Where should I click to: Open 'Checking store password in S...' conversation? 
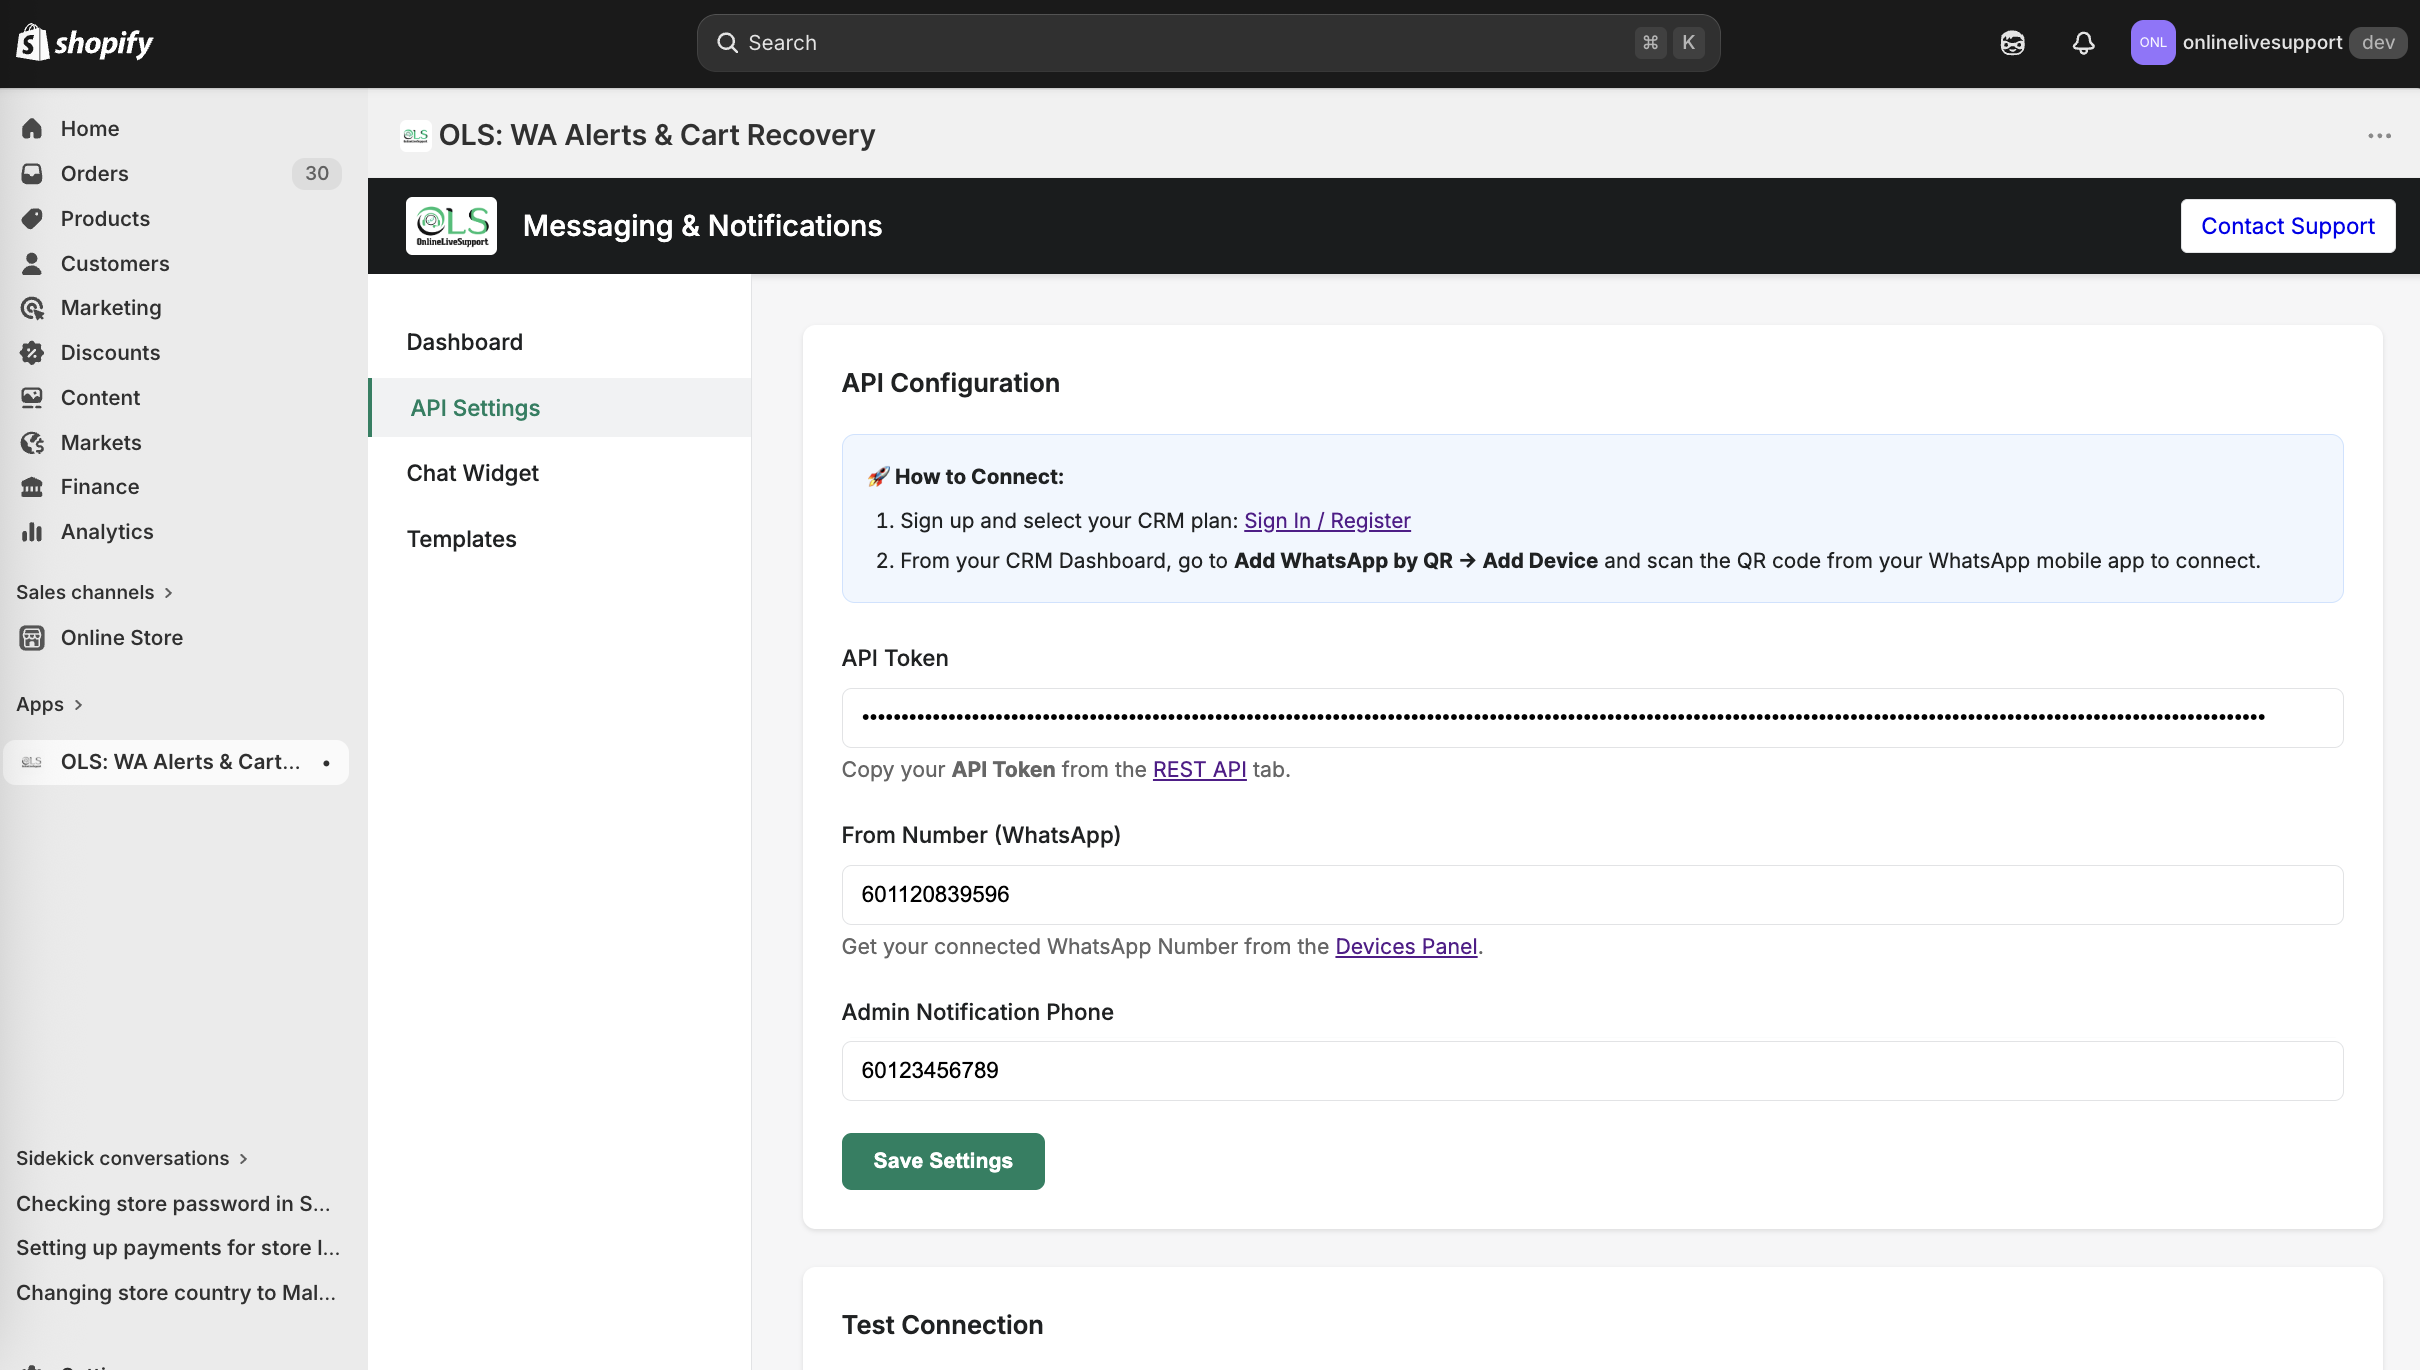[x=173, y=1204]
